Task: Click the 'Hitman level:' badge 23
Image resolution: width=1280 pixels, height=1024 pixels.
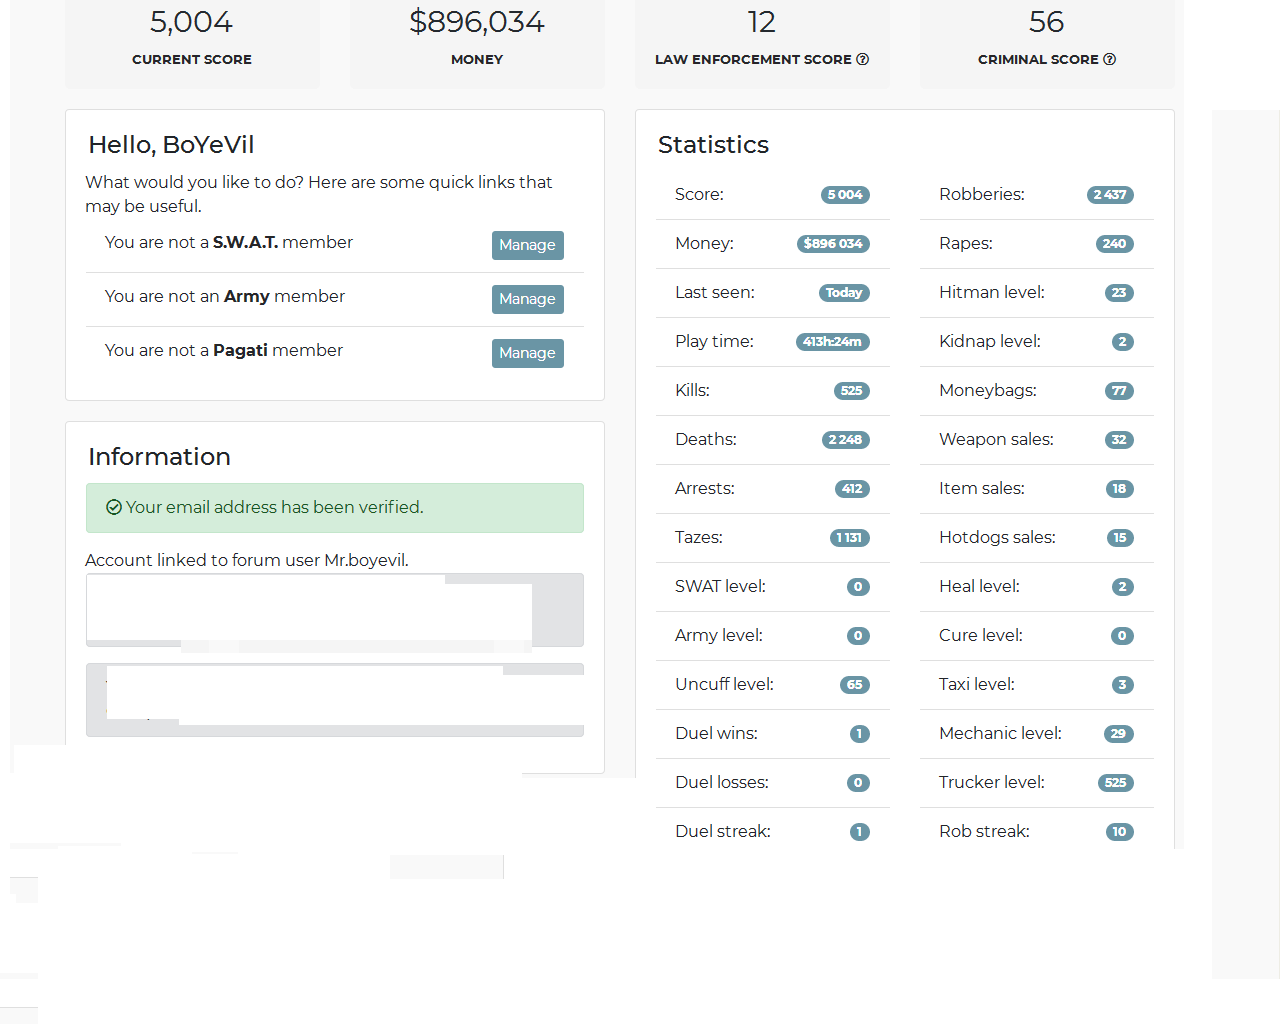Action: 1119,293
